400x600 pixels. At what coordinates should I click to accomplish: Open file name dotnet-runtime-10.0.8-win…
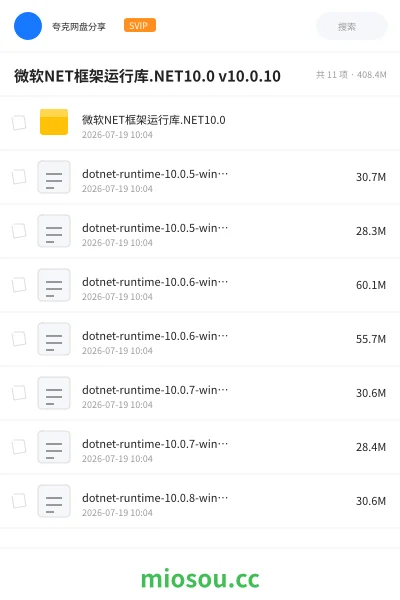155,498
